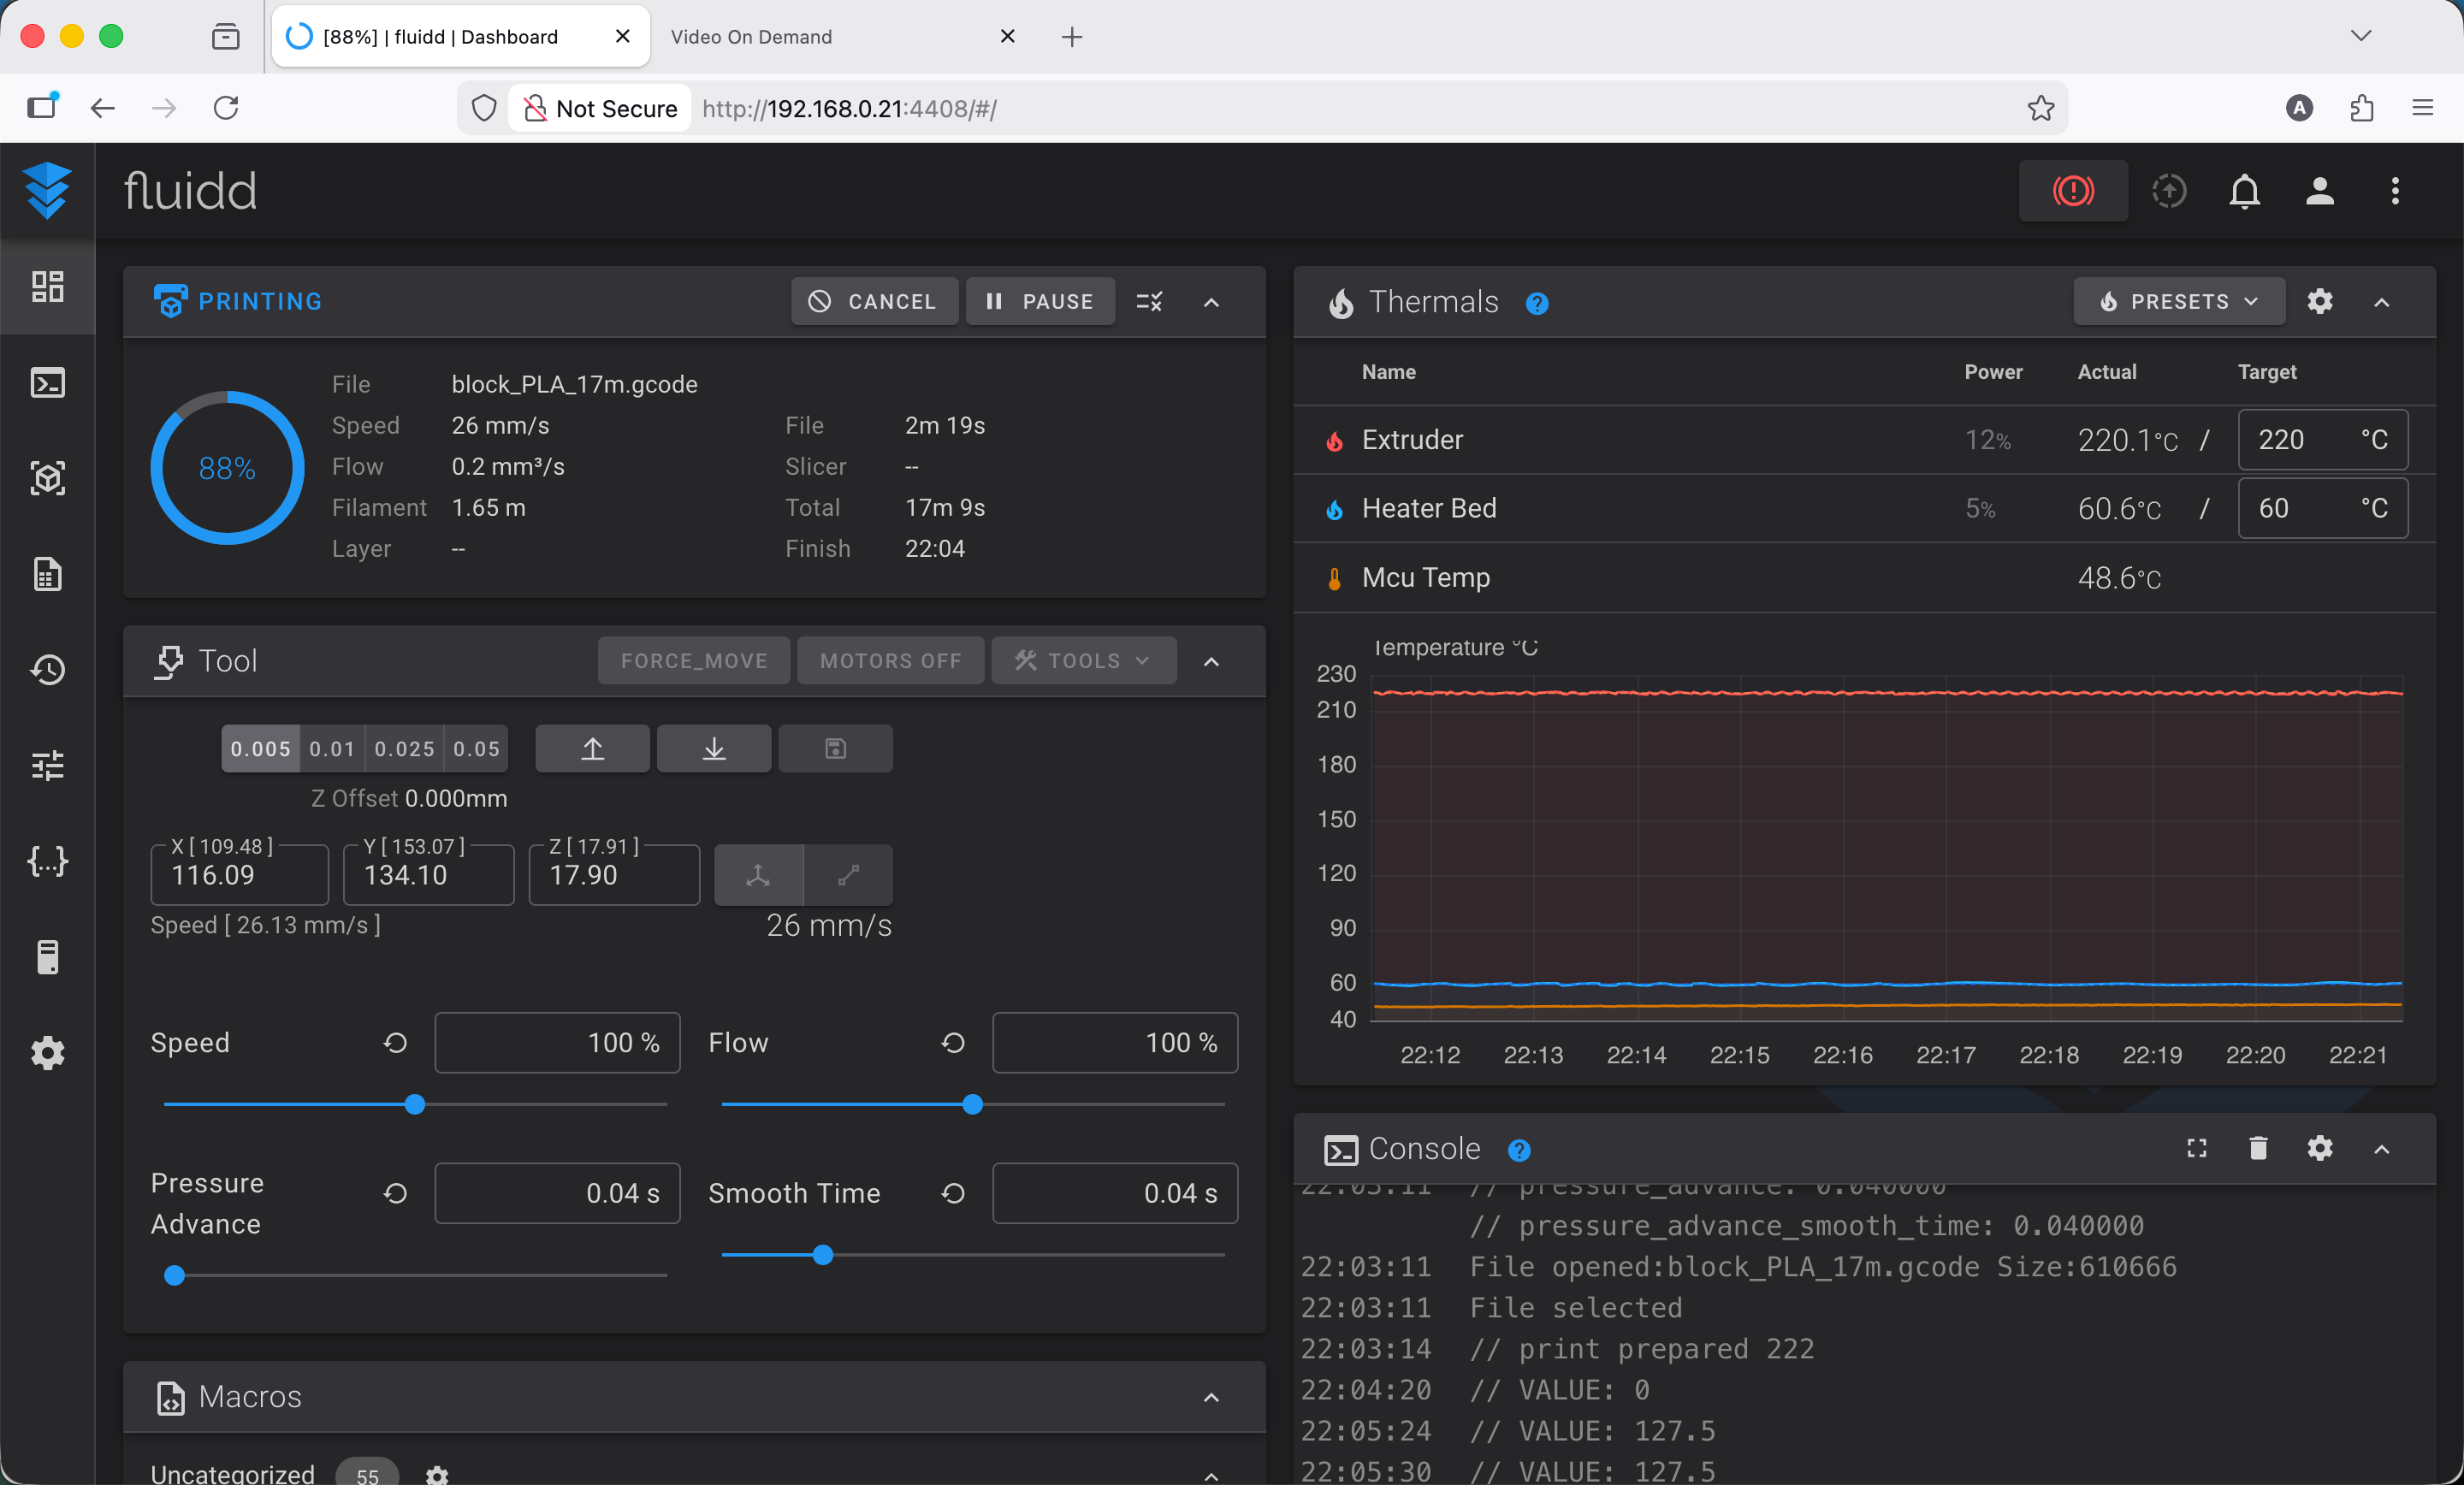The image size is (2464, 1485).
Task: Open the print History page in sidebar
Action: [x=47, y=670]
